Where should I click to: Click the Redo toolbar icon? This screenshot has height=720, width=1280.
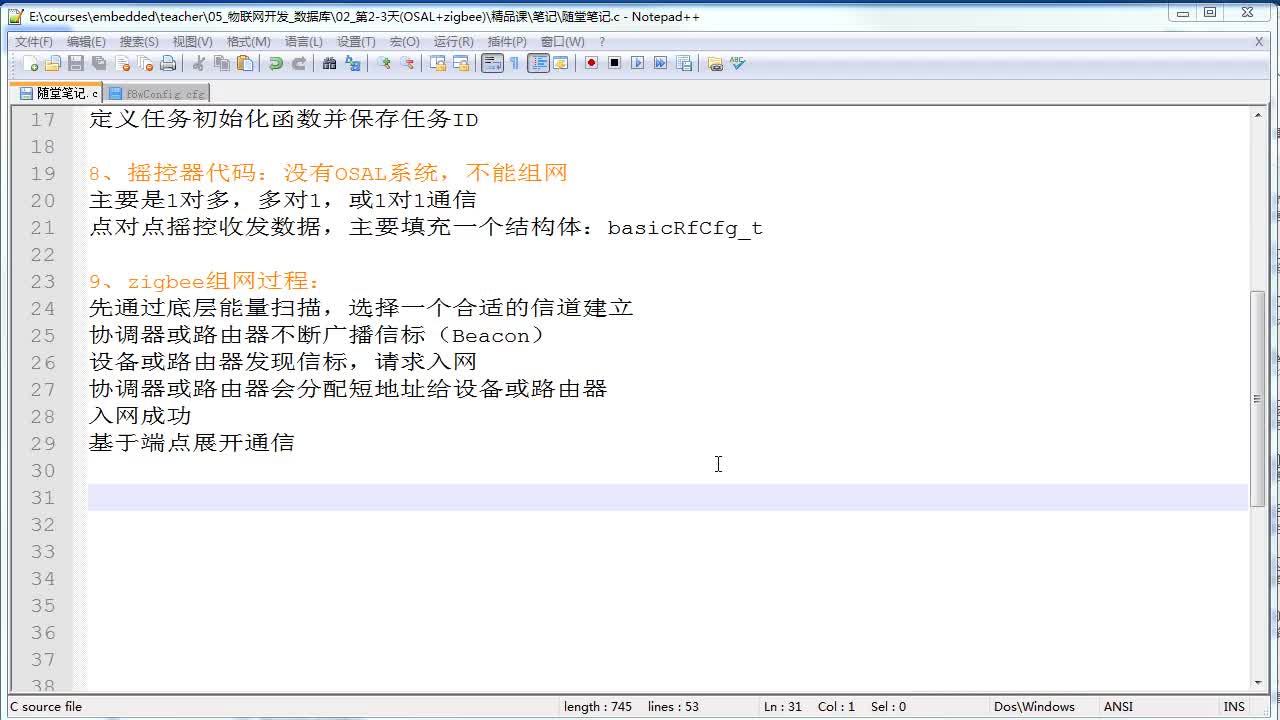pos(298,63)
